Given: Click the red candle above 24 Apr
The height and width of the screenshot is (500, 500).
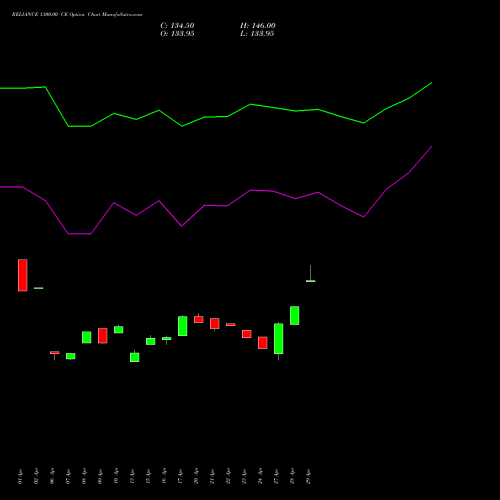Looking at the screenshot, I should (263, 343).
